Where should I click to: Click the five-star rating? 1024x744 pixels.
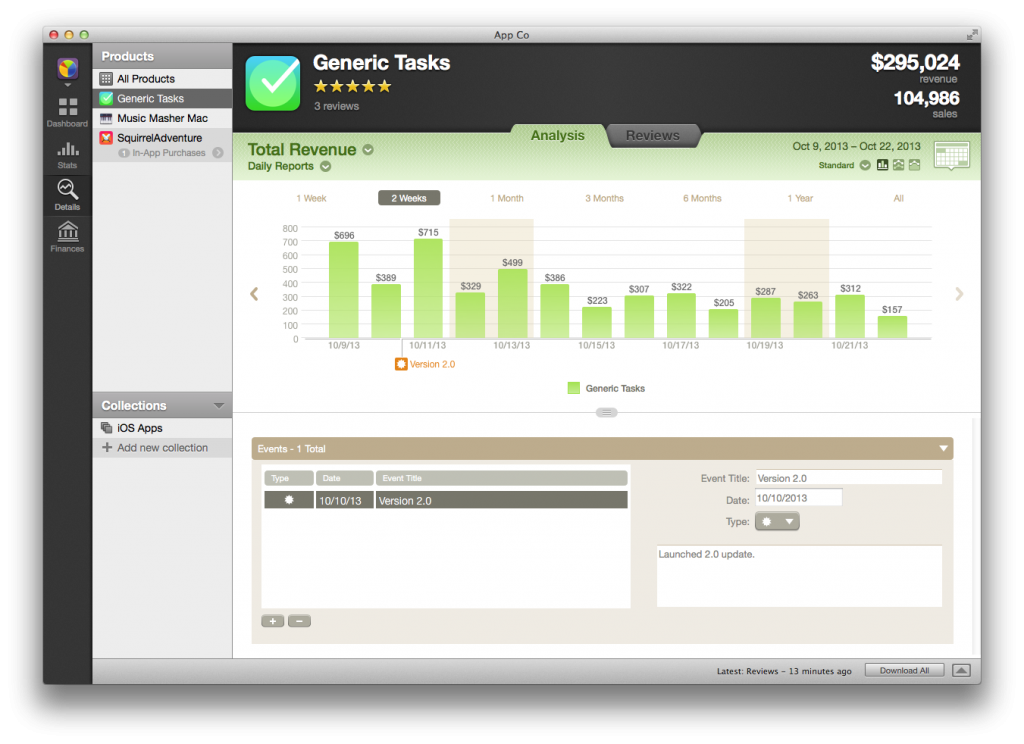352,86
